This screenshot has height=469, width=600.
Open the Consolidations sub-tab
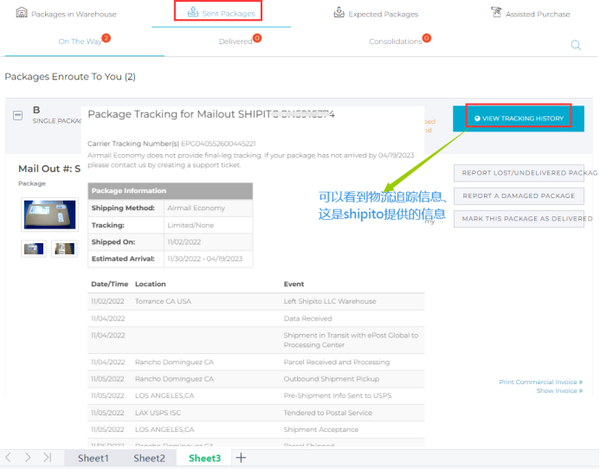(x=395, y=41)
